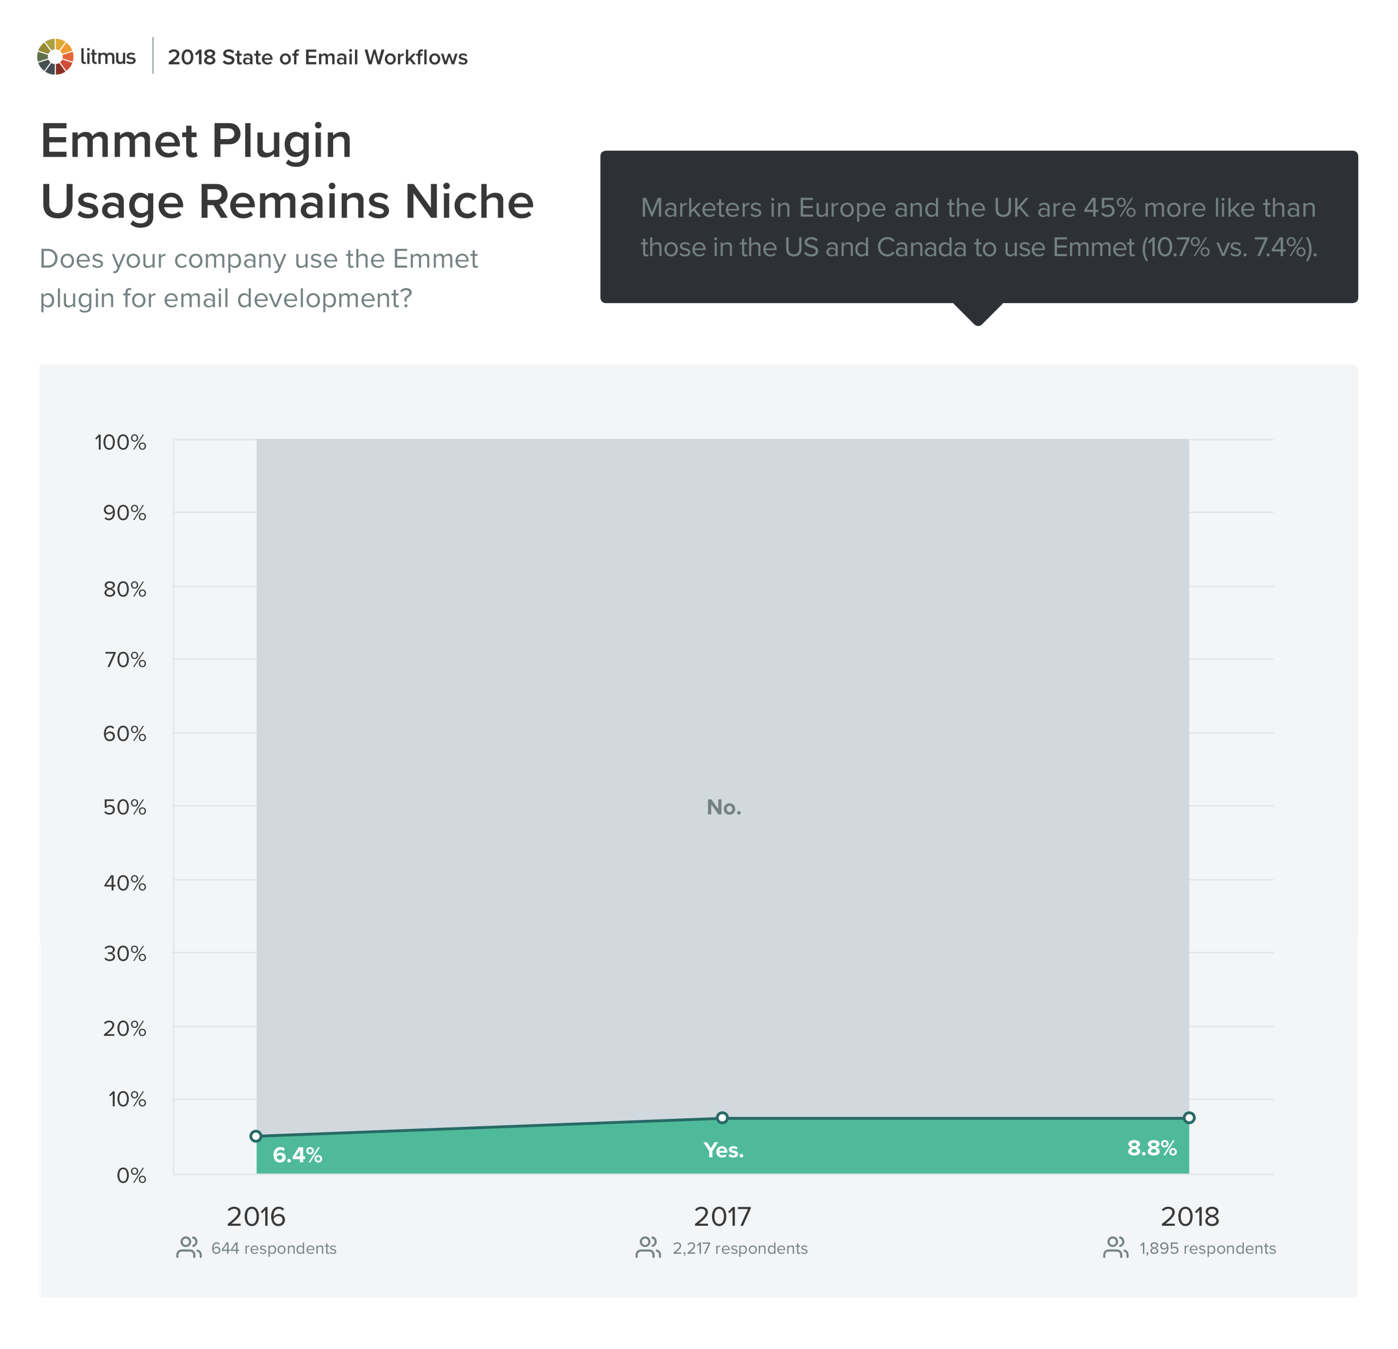Screen dimensions: 1398x1349
Task: Click the gray "No." area label
Action: point(723,807)
